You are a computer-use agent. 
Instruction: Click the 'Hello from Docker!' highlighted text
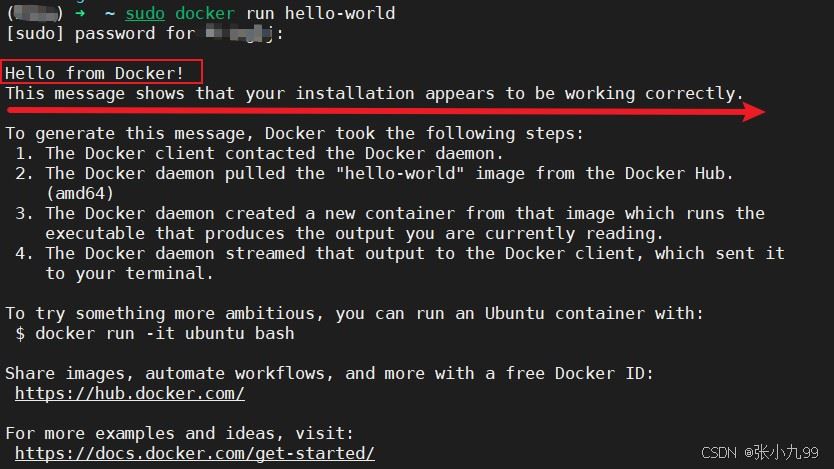click(95, 73)
